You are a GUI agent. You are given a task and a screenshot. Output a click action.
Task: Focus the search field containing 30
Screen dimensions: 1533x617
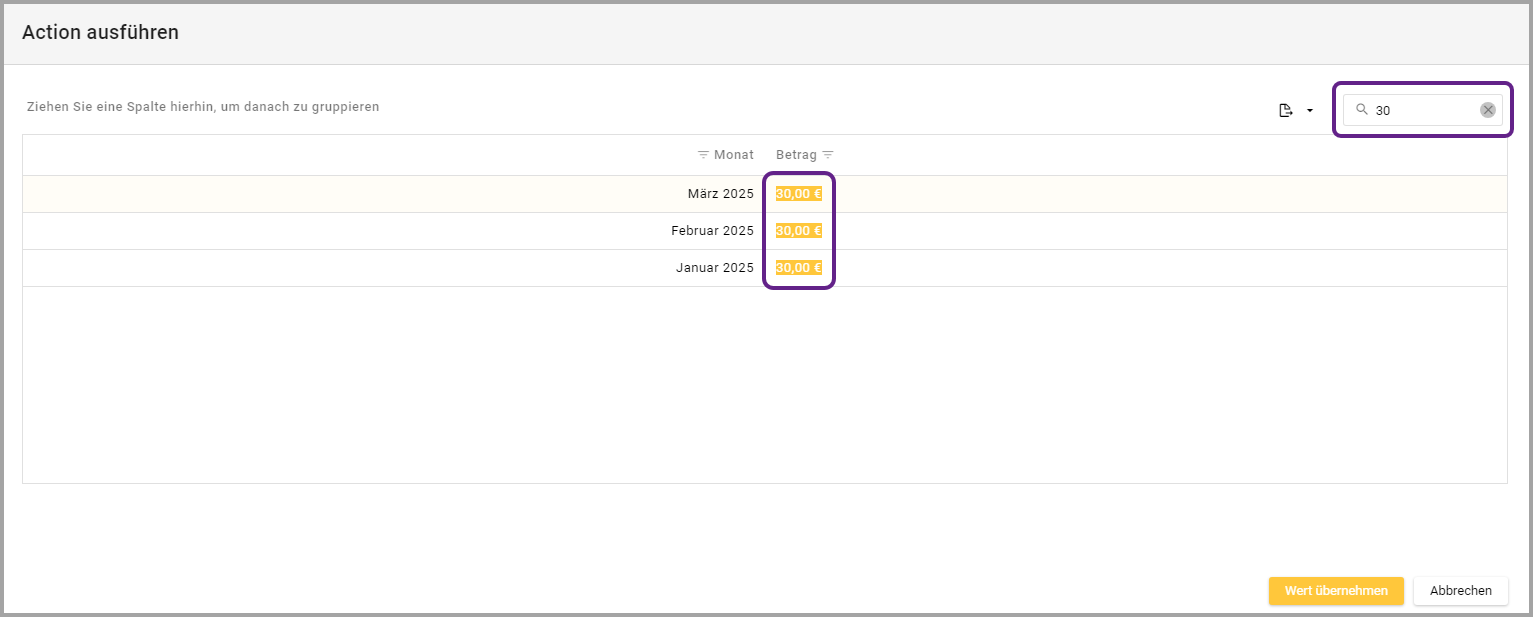(1422, 110)
